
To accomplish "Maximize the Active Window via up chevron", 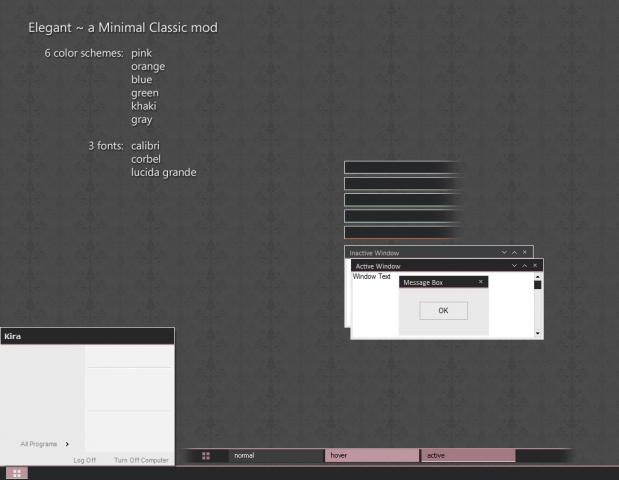I will (x=524, y=266).
